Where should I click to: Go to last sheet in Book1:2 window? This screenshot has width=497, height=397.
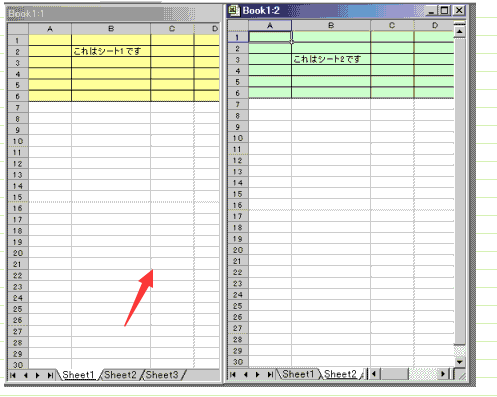click(x=270, y=374)
